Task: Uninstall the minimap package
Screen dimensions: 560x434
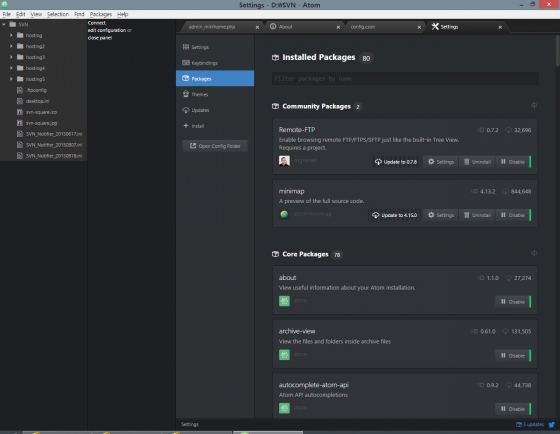Action: [x=477, y=215]
